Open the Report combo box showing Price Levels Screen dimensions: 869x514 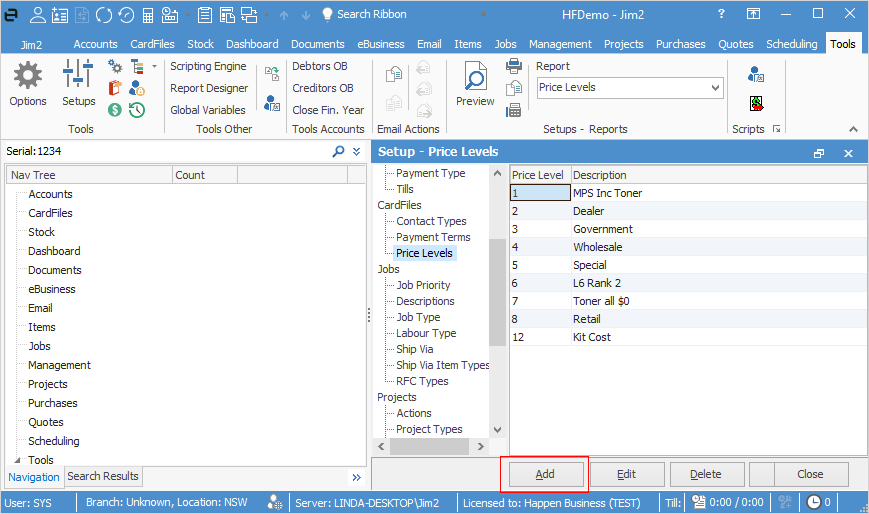click(629, 88)
